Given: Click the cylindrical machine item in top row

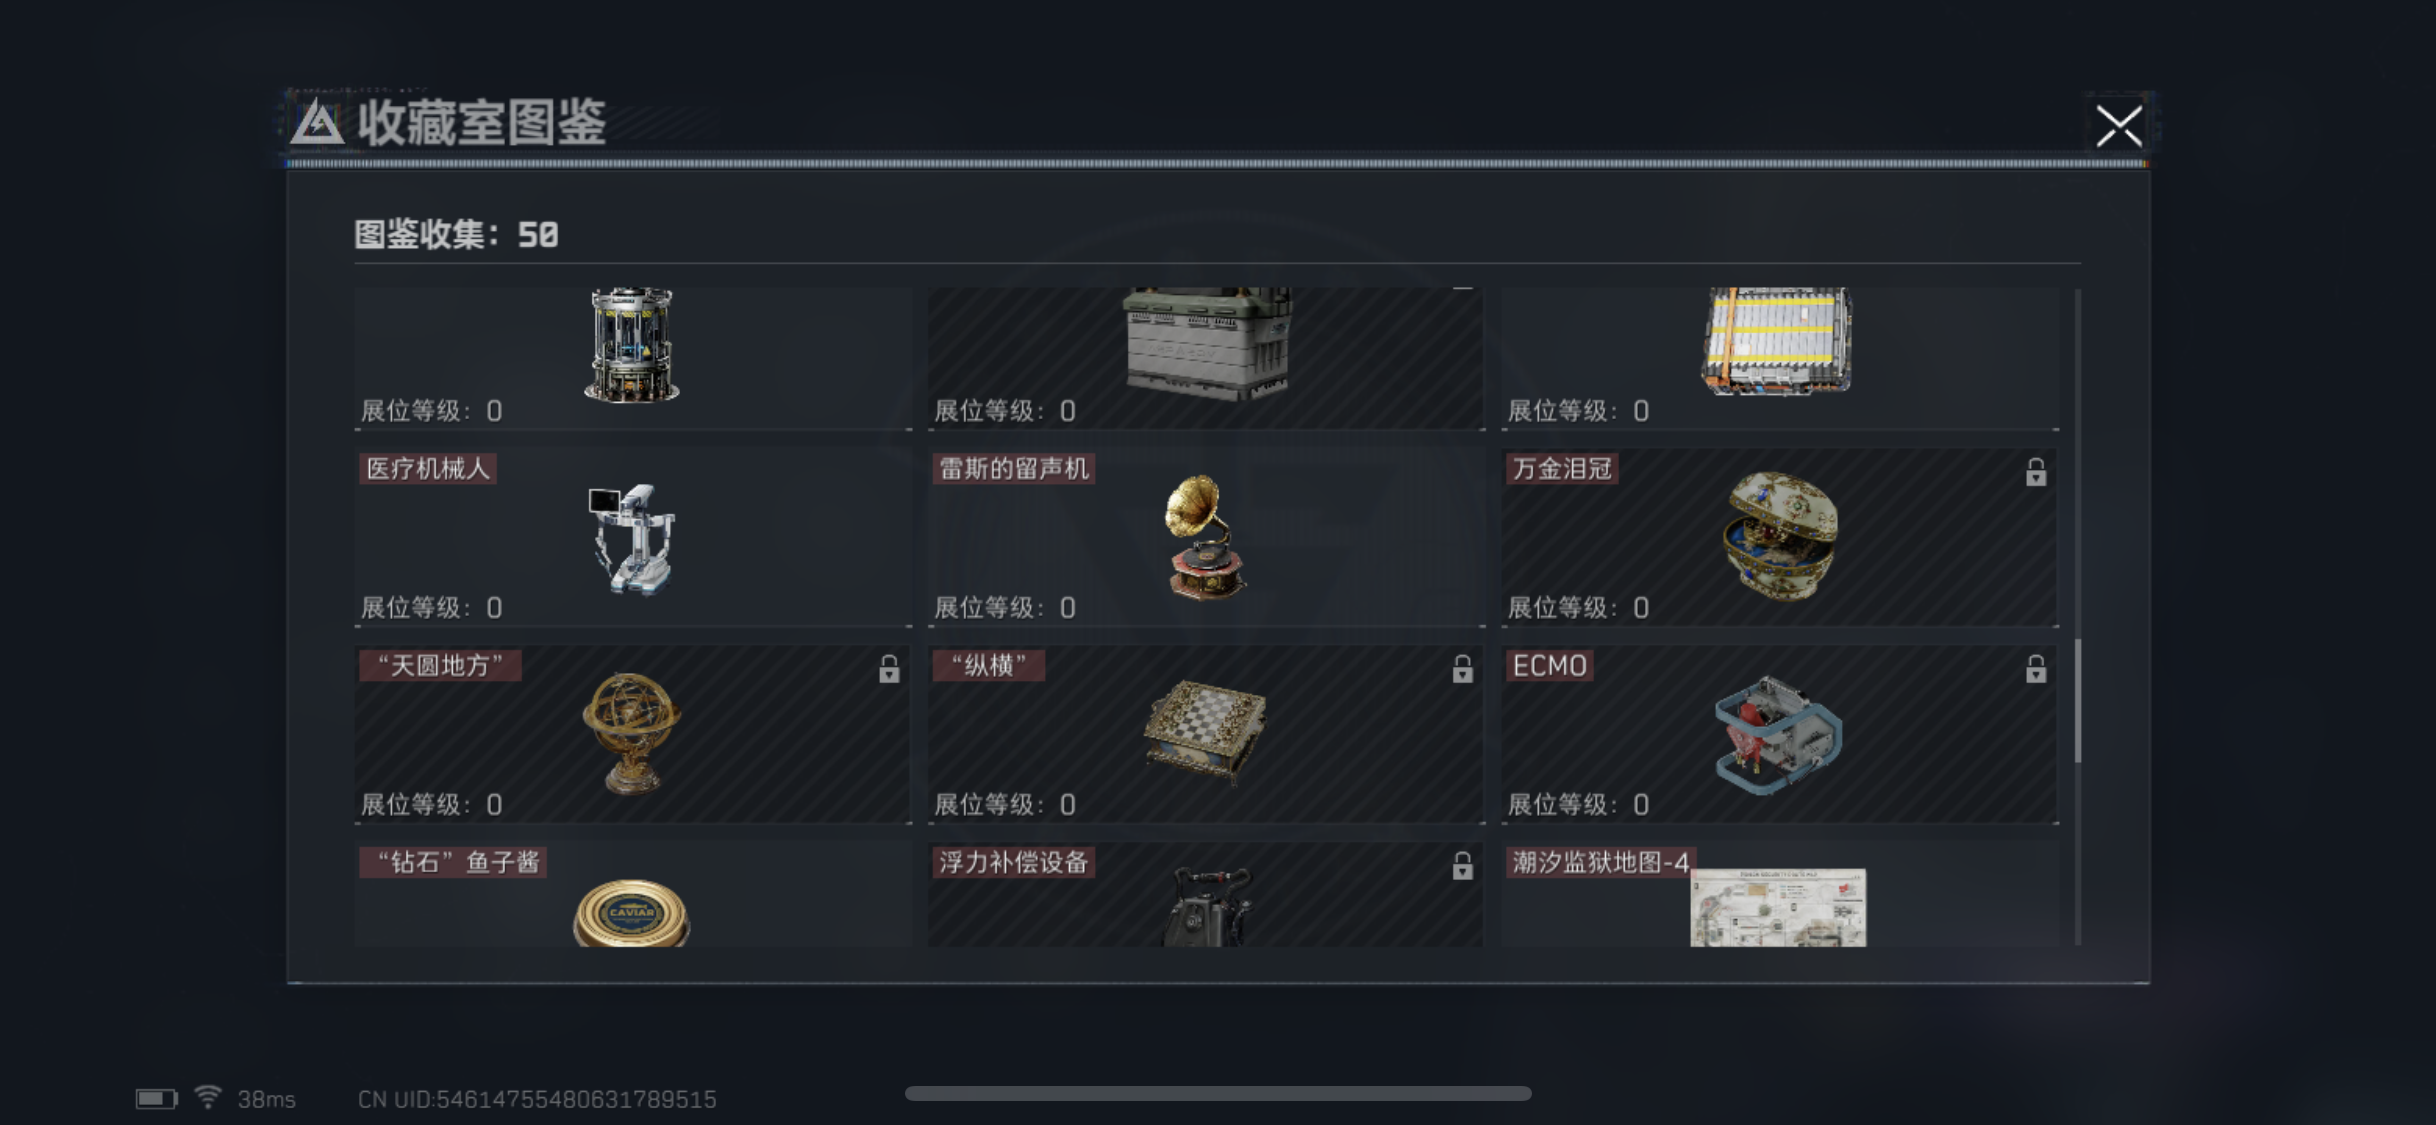Looking at the screenshot, I should (x=631, y=345).
